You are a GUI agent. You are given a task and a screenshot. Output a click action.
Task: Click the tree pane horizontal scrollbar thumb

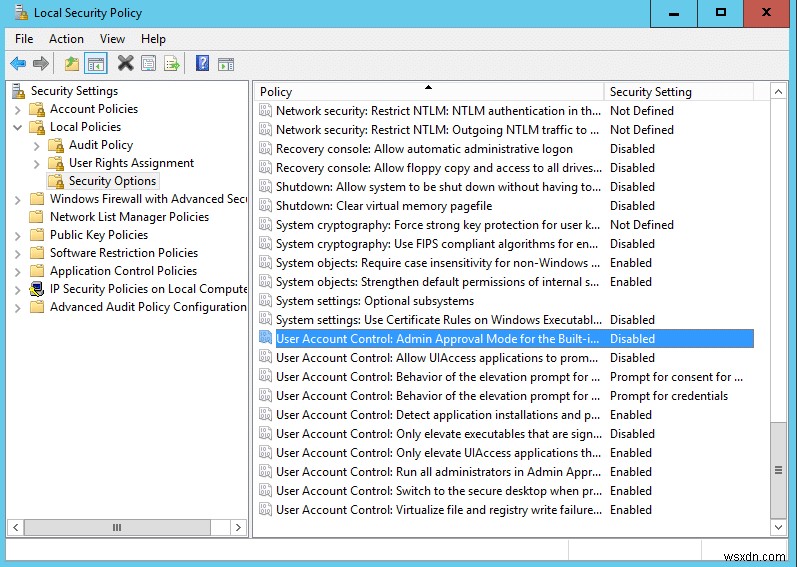(117, 527)
